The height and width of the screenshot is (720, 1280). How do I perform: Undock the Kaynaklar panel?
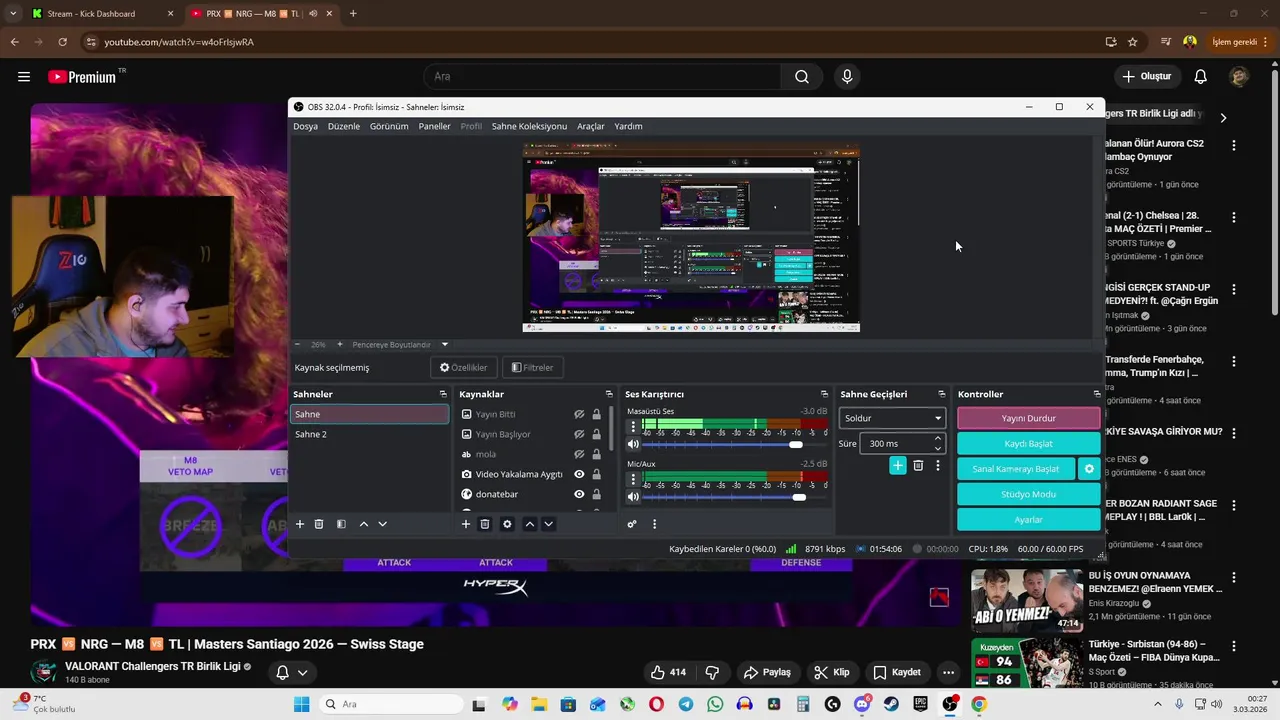(609, 394)
